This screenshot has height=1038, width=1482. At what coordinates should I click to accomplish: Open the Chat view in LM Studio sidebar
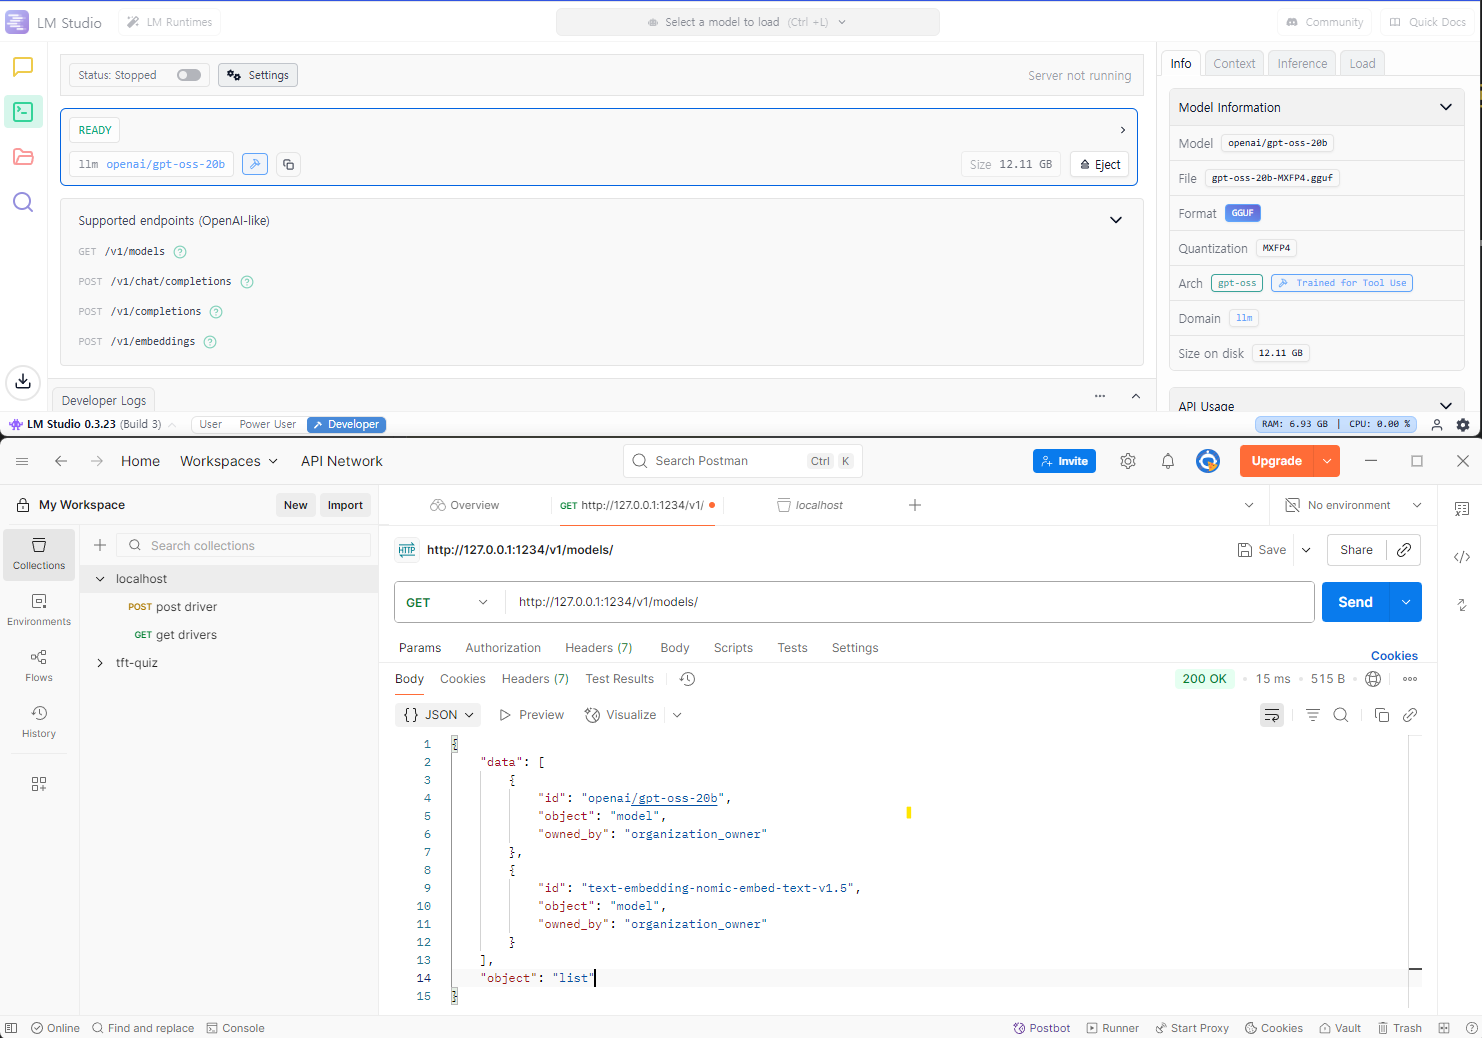coord(23,67)
